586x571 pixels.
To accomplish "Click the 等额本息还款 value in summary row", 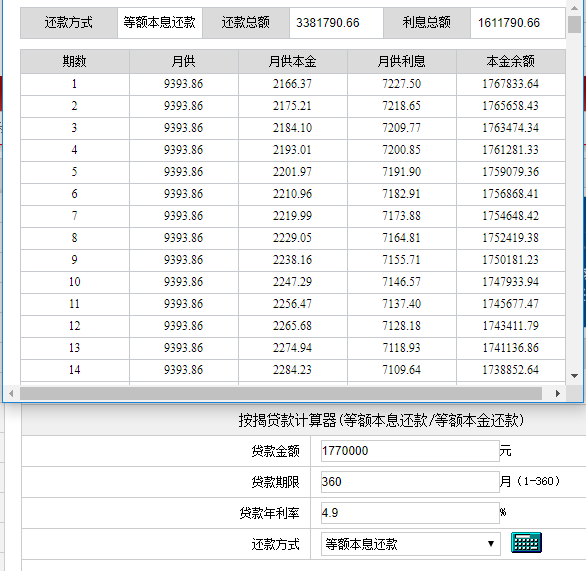I will [x=160, y=22].
